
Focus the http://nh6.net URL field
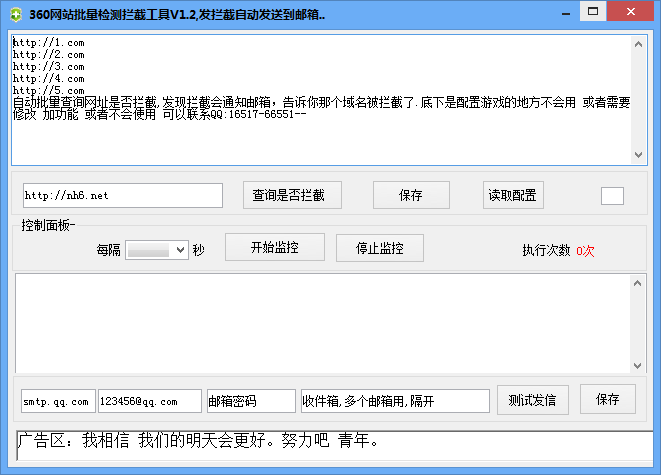123,195
